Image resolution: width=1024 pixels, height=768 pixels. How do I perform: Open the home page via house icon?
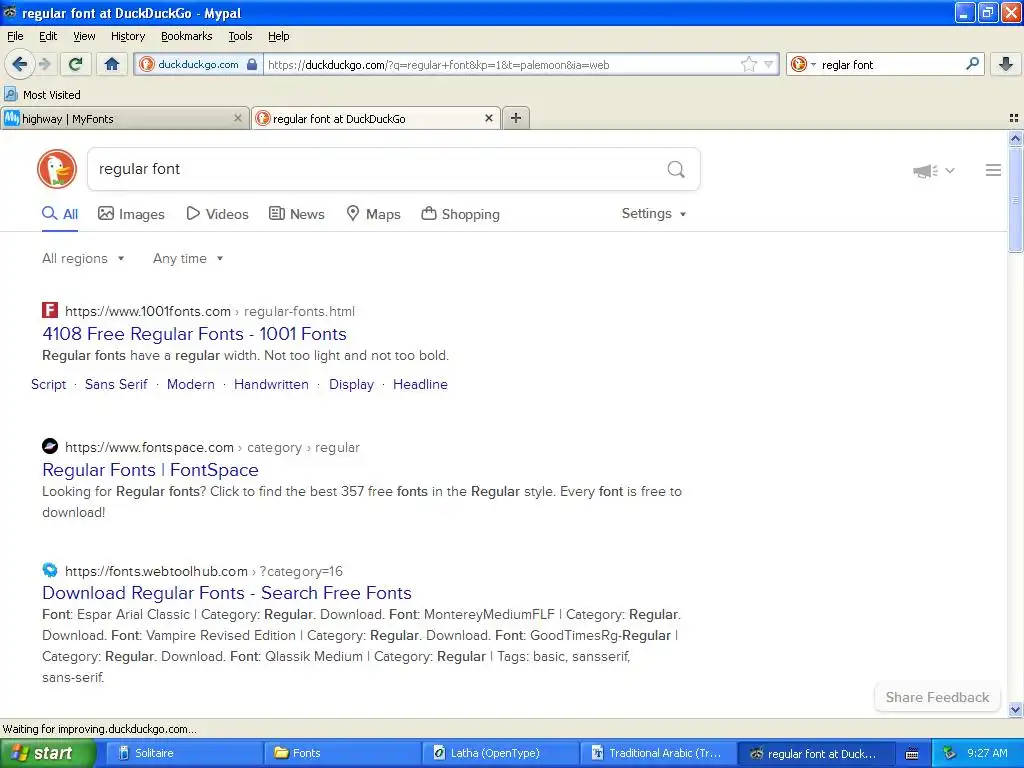pyautogui.click(x=112, y=64)
